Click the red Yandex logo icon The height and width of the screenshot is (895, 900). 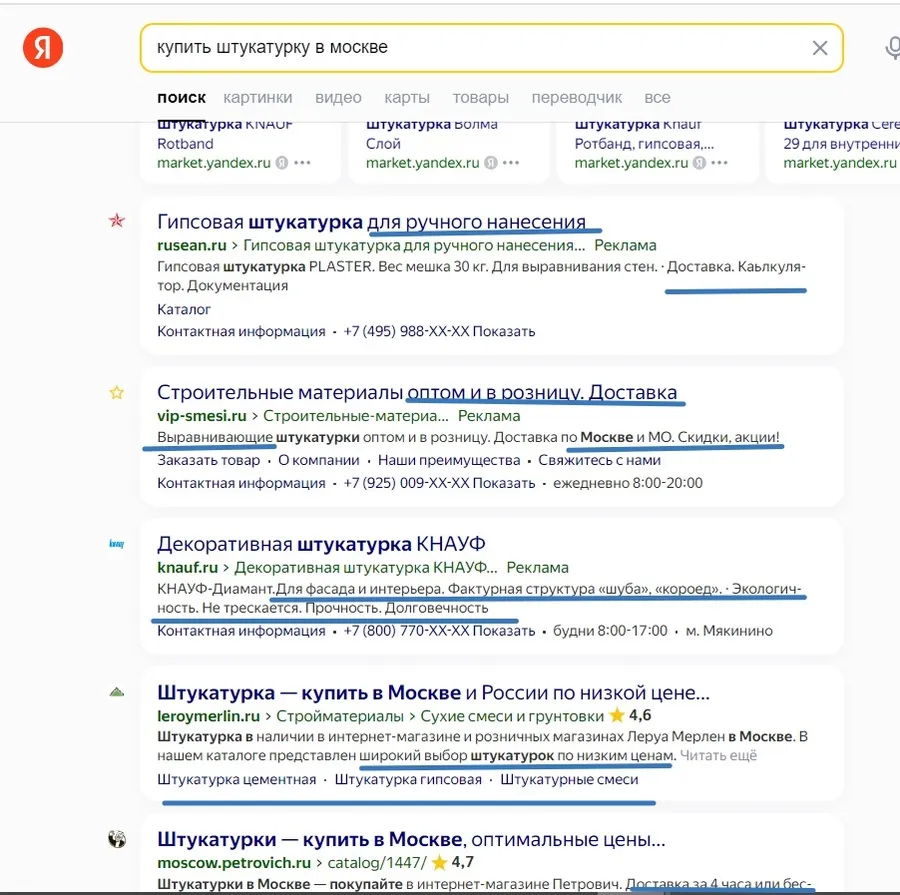click(41, 47)
